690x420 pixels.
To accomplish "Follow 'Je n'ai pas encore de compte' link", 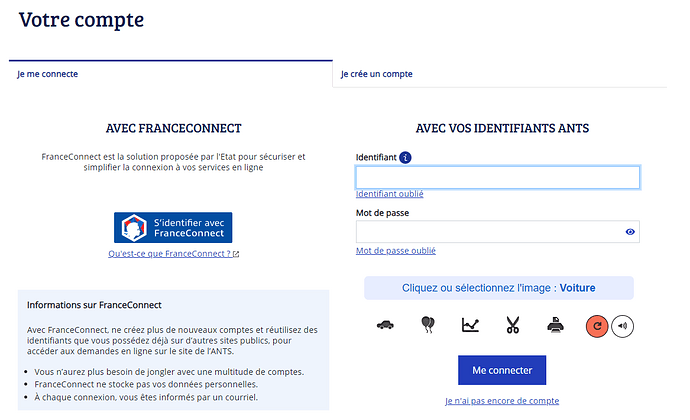I will click(x=502, y=401).
